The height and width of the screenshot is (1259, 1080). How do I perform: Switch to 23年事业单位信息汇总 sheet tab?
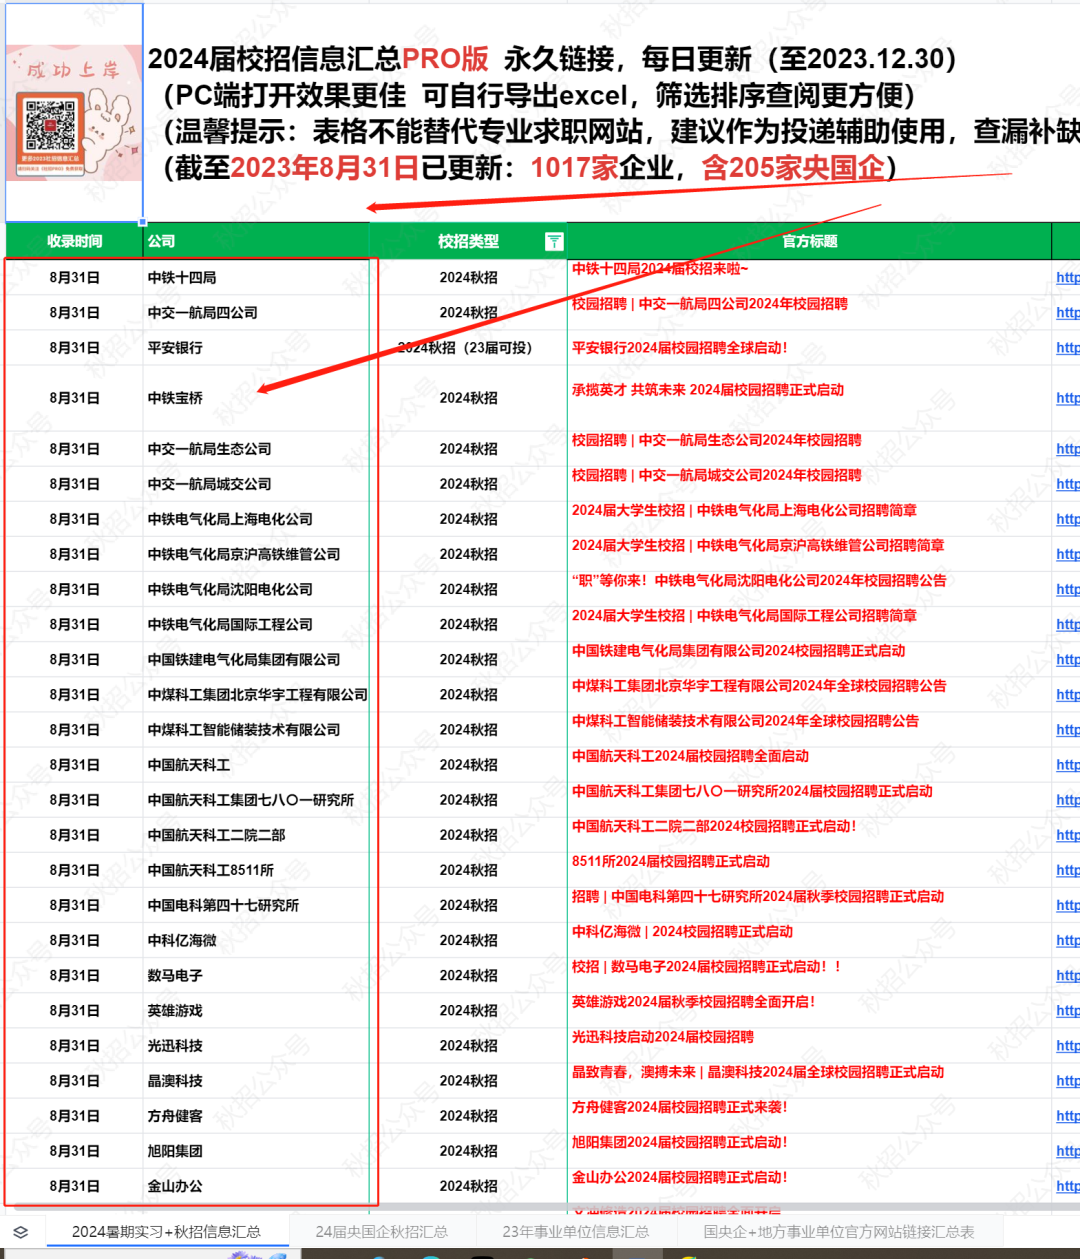(x=575, y=1232)
